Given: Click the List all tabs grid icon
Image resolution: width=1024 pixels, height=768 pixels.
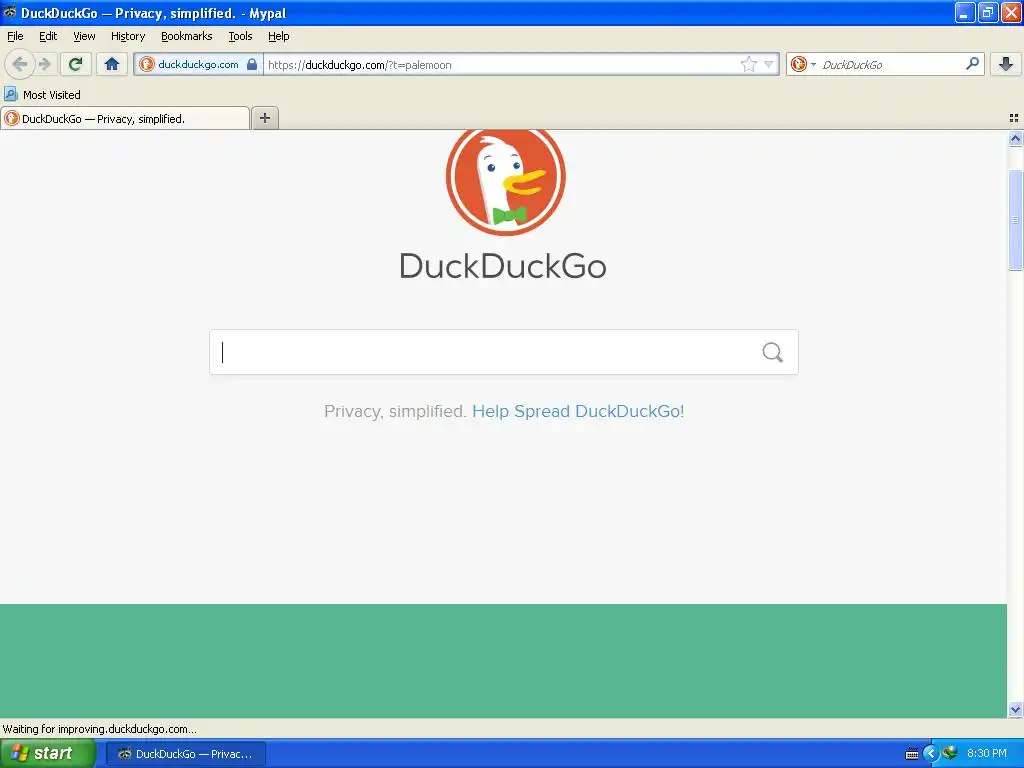Looking at the screenshot, I should pos(1014,118).
